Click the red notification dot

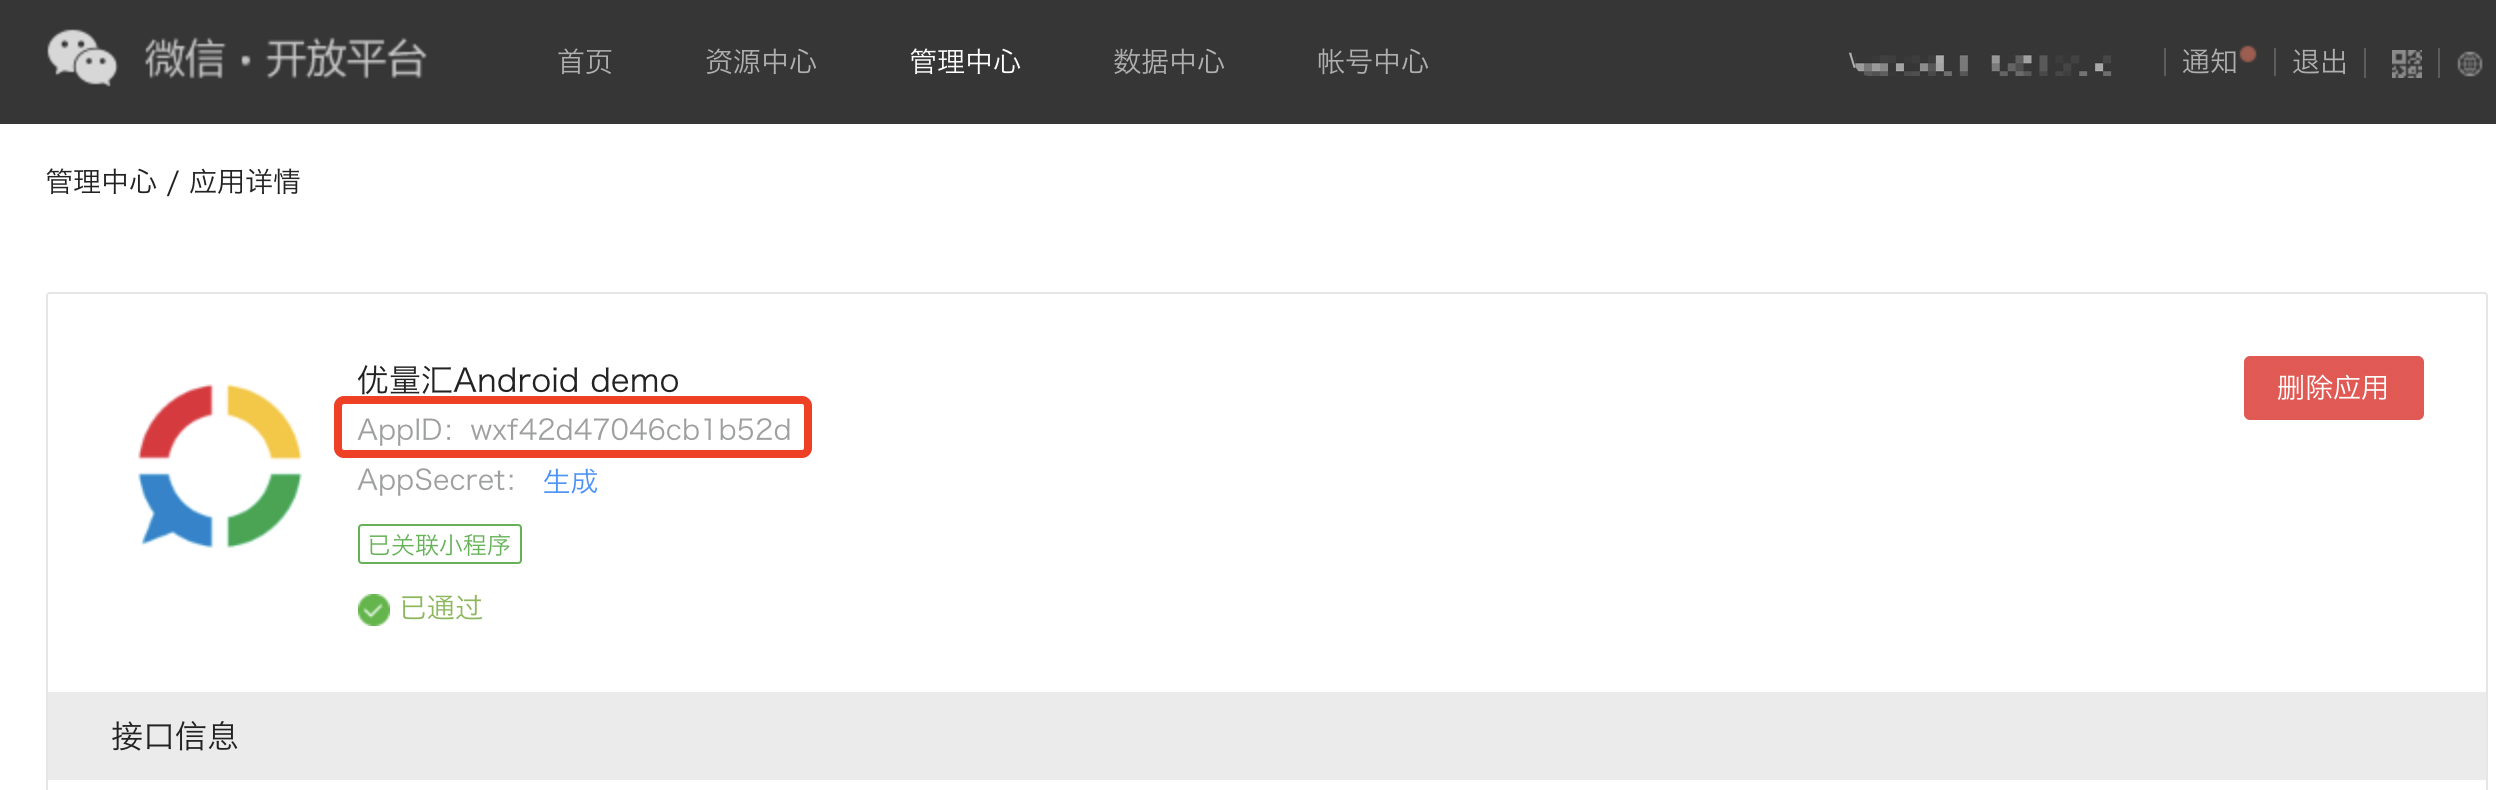(2248, 54)
